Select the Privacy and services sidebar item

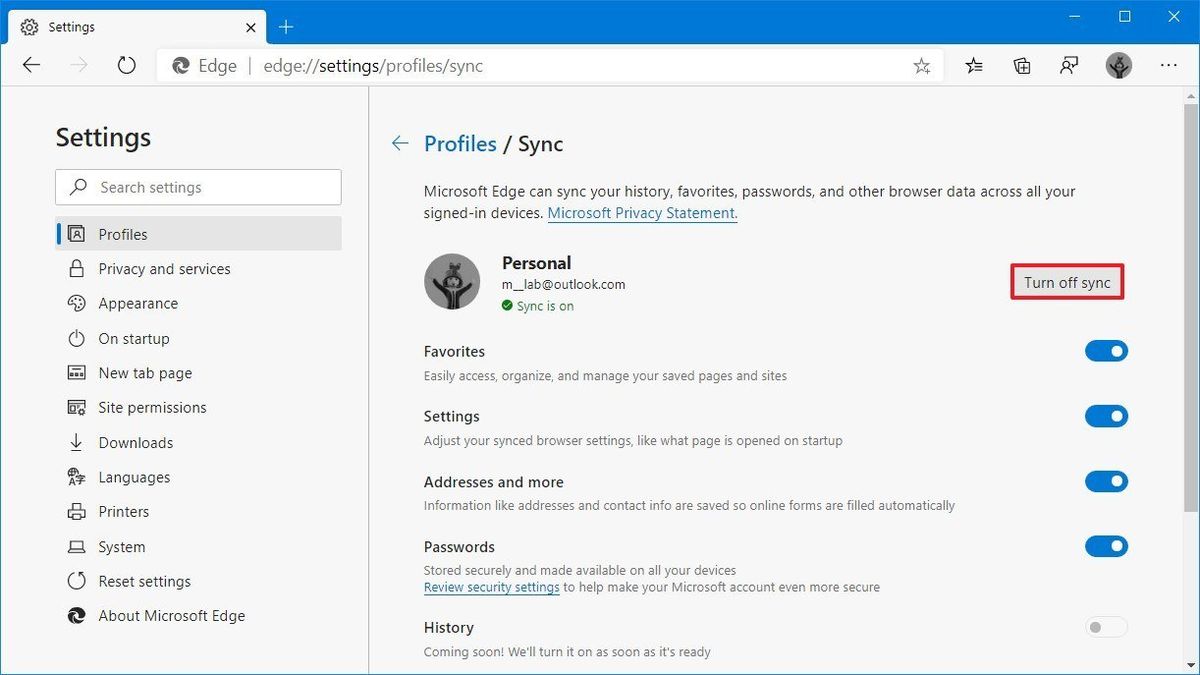pyautogui.click(x=163, y=268)
